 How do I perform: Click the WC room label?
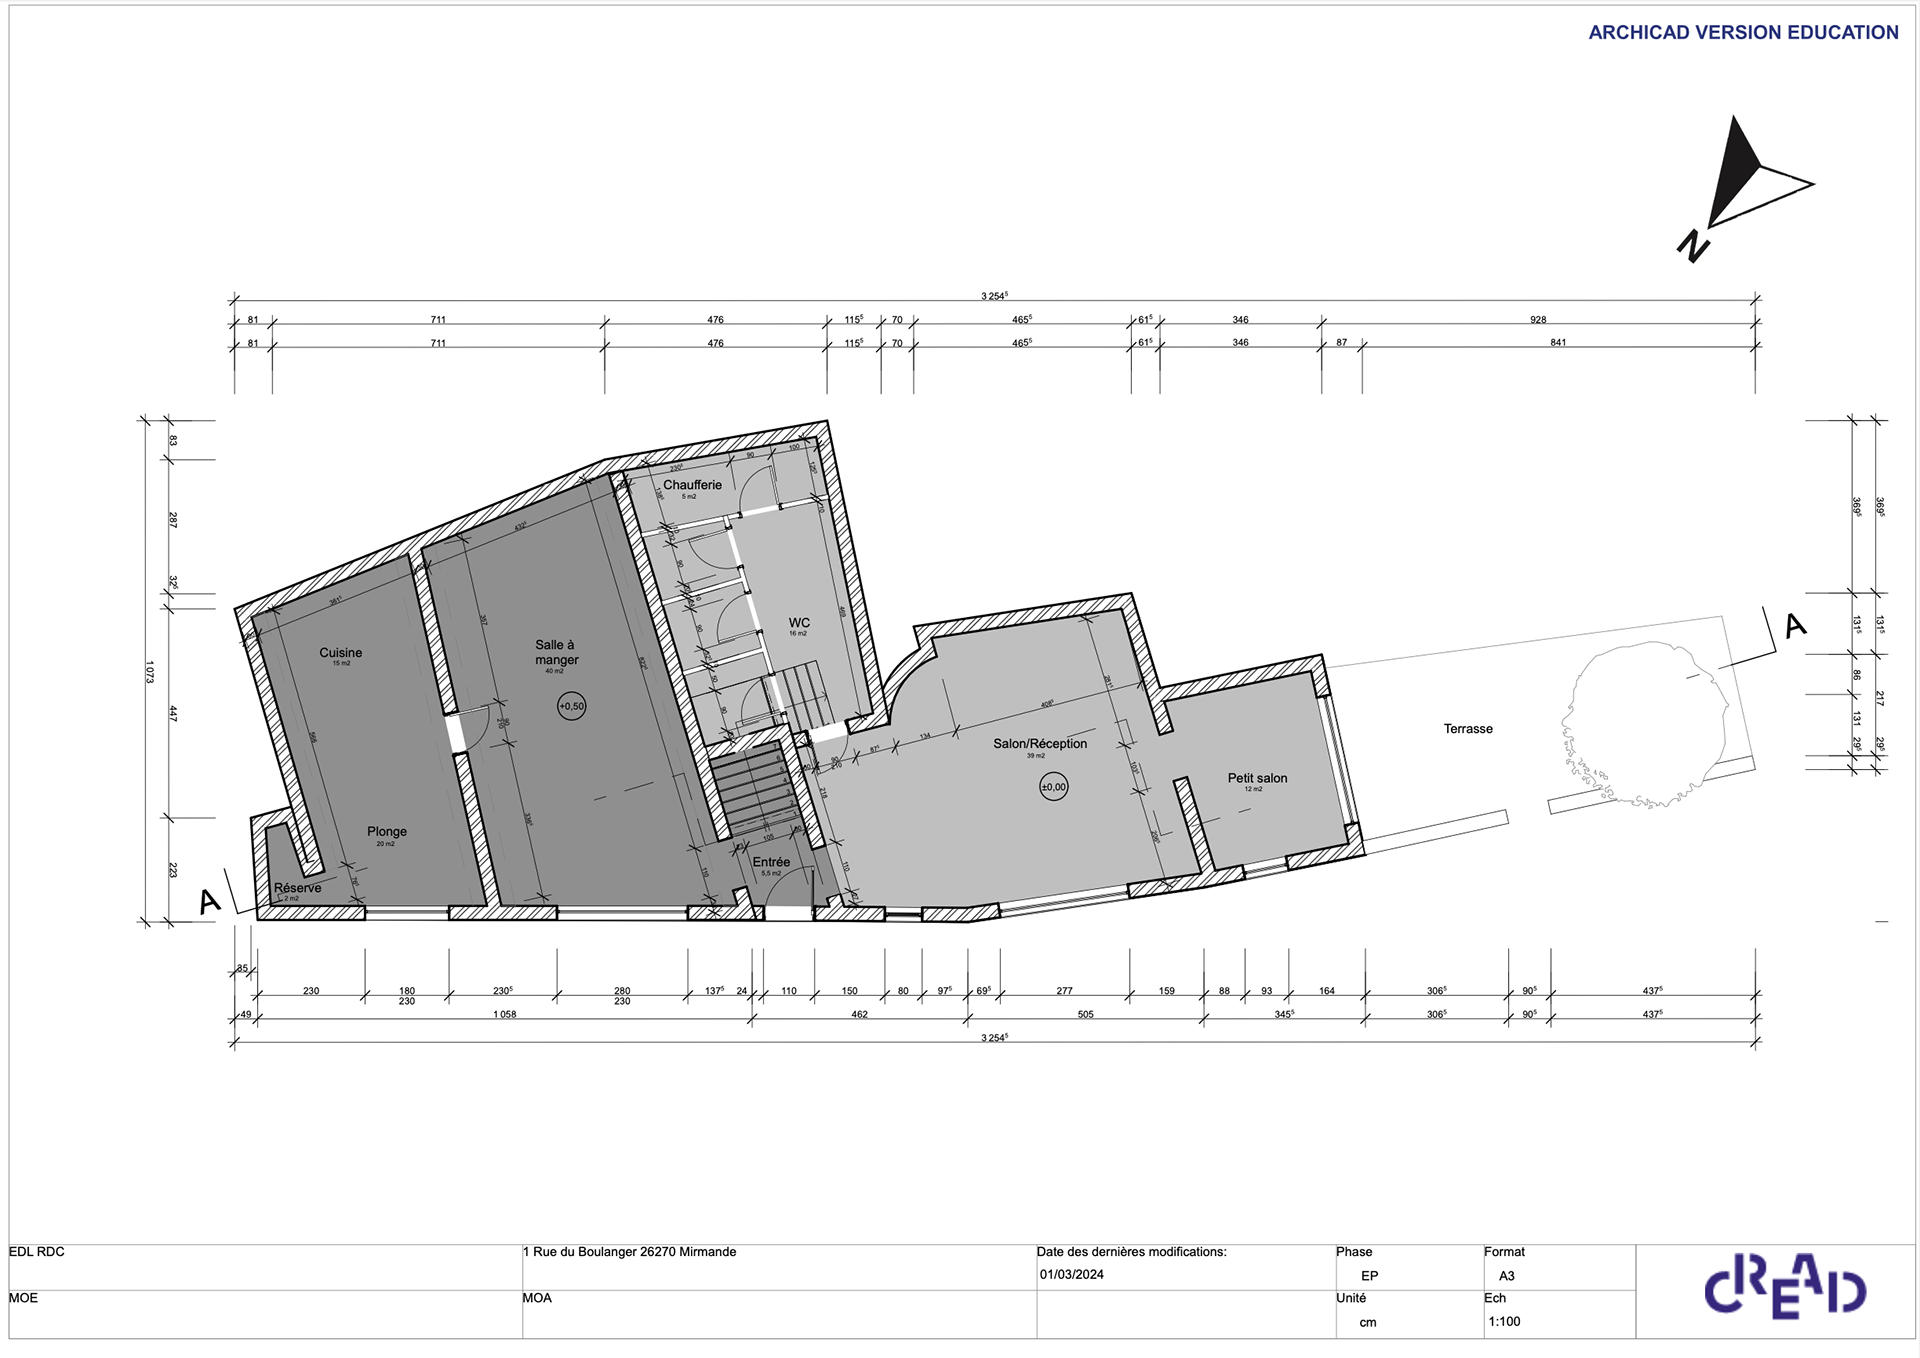tap(799, 623)
